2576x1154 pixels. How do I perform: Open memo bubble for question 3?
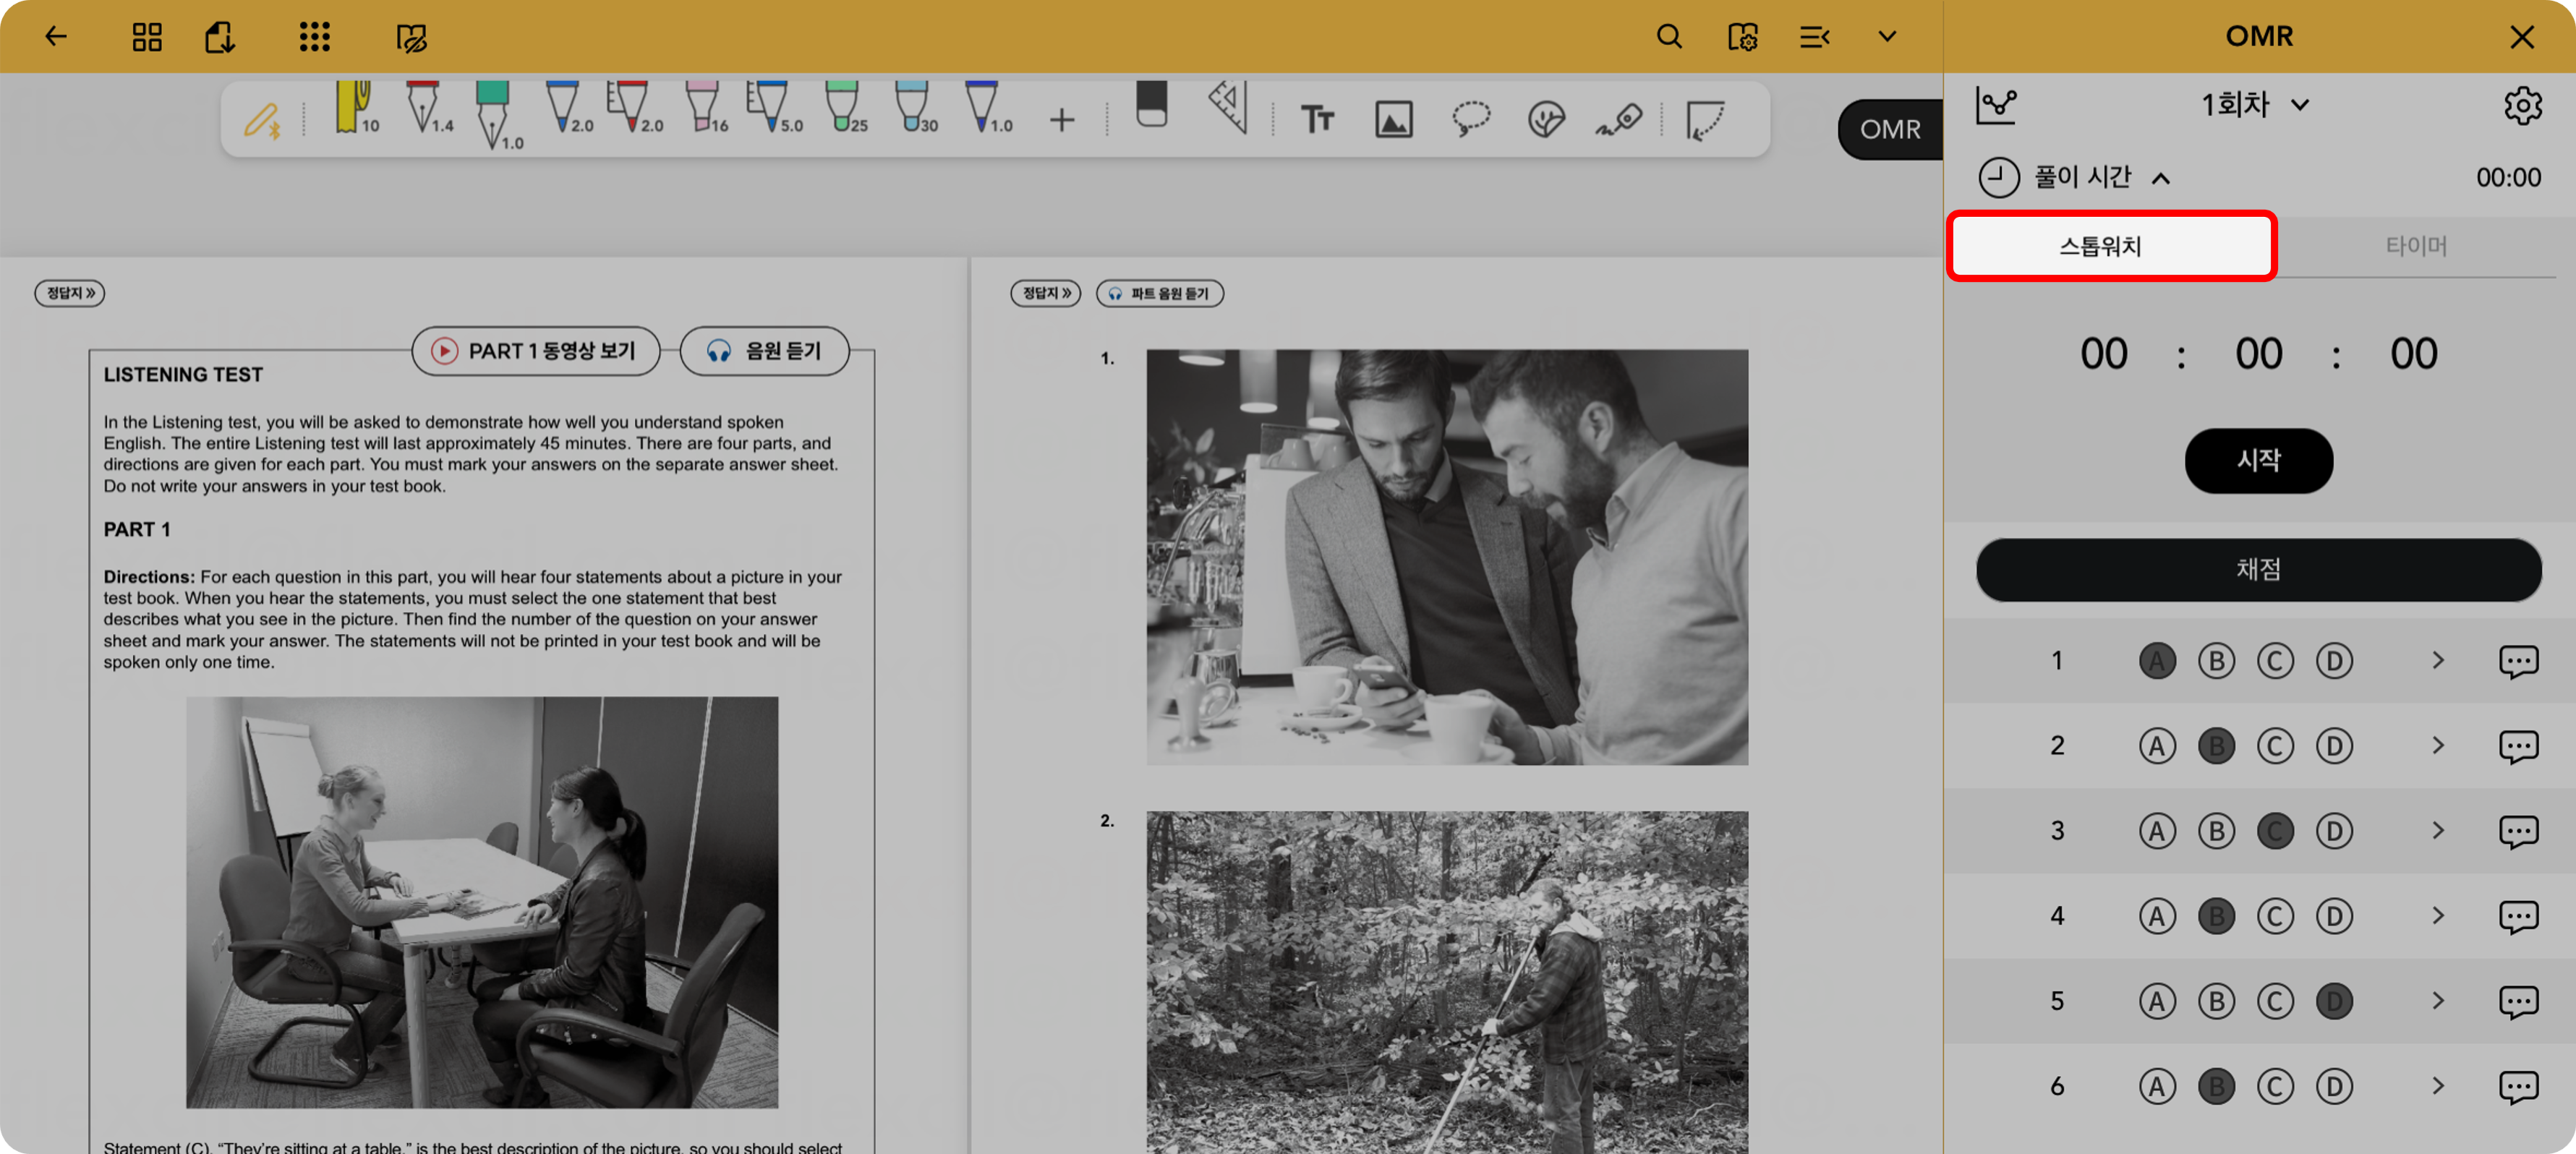coord(2518,832)
